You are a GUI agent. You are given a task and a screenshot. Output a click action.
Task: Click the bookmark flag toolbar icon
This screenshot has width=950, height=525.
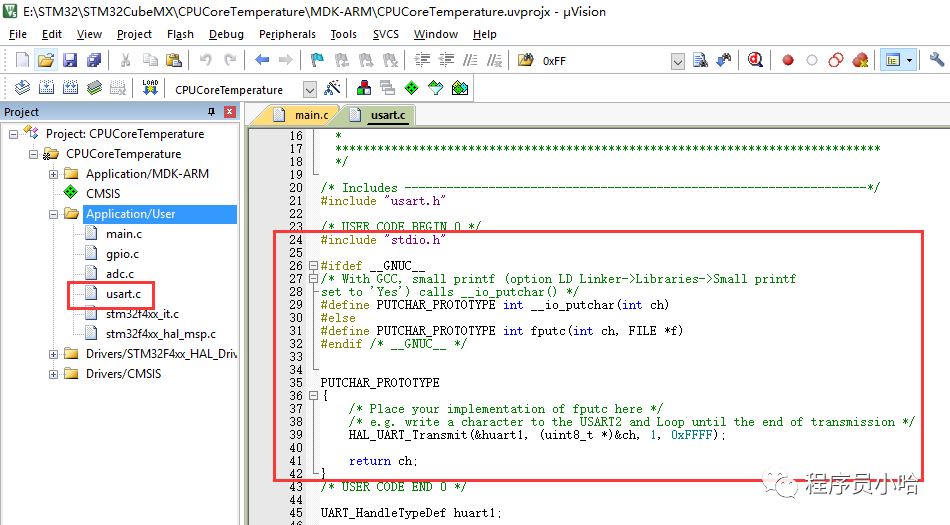click(x=317, y=61)
